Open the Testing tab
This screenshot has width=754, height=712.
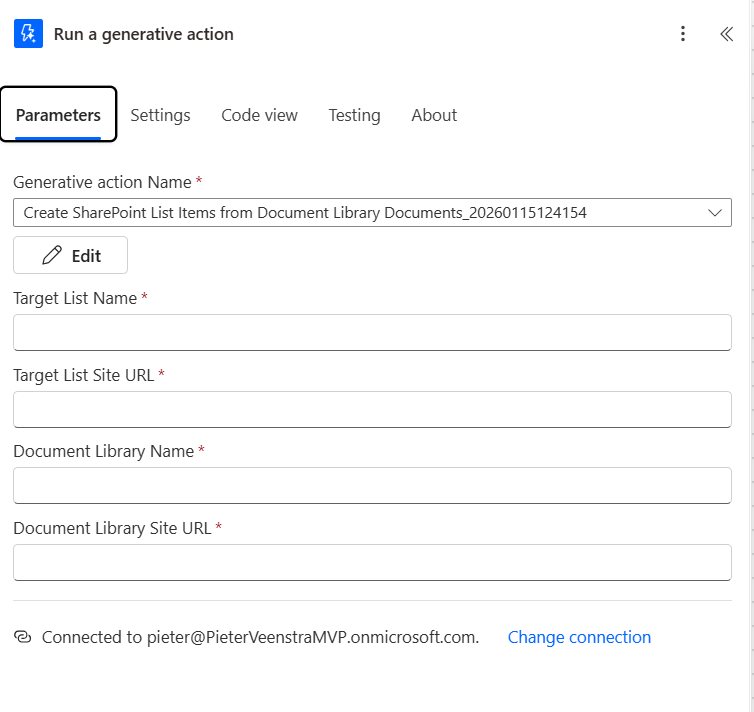[354, 115]
